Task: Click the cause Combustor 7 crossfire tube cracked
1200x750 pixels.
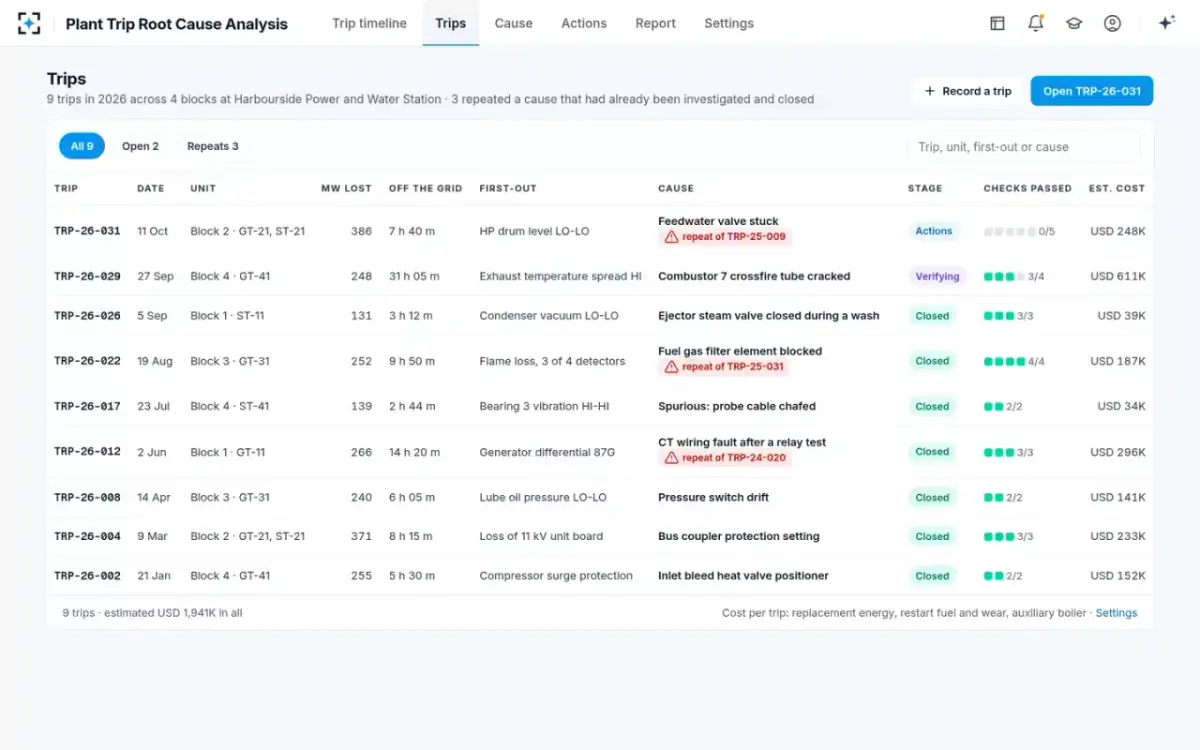Action: point(754,276)
